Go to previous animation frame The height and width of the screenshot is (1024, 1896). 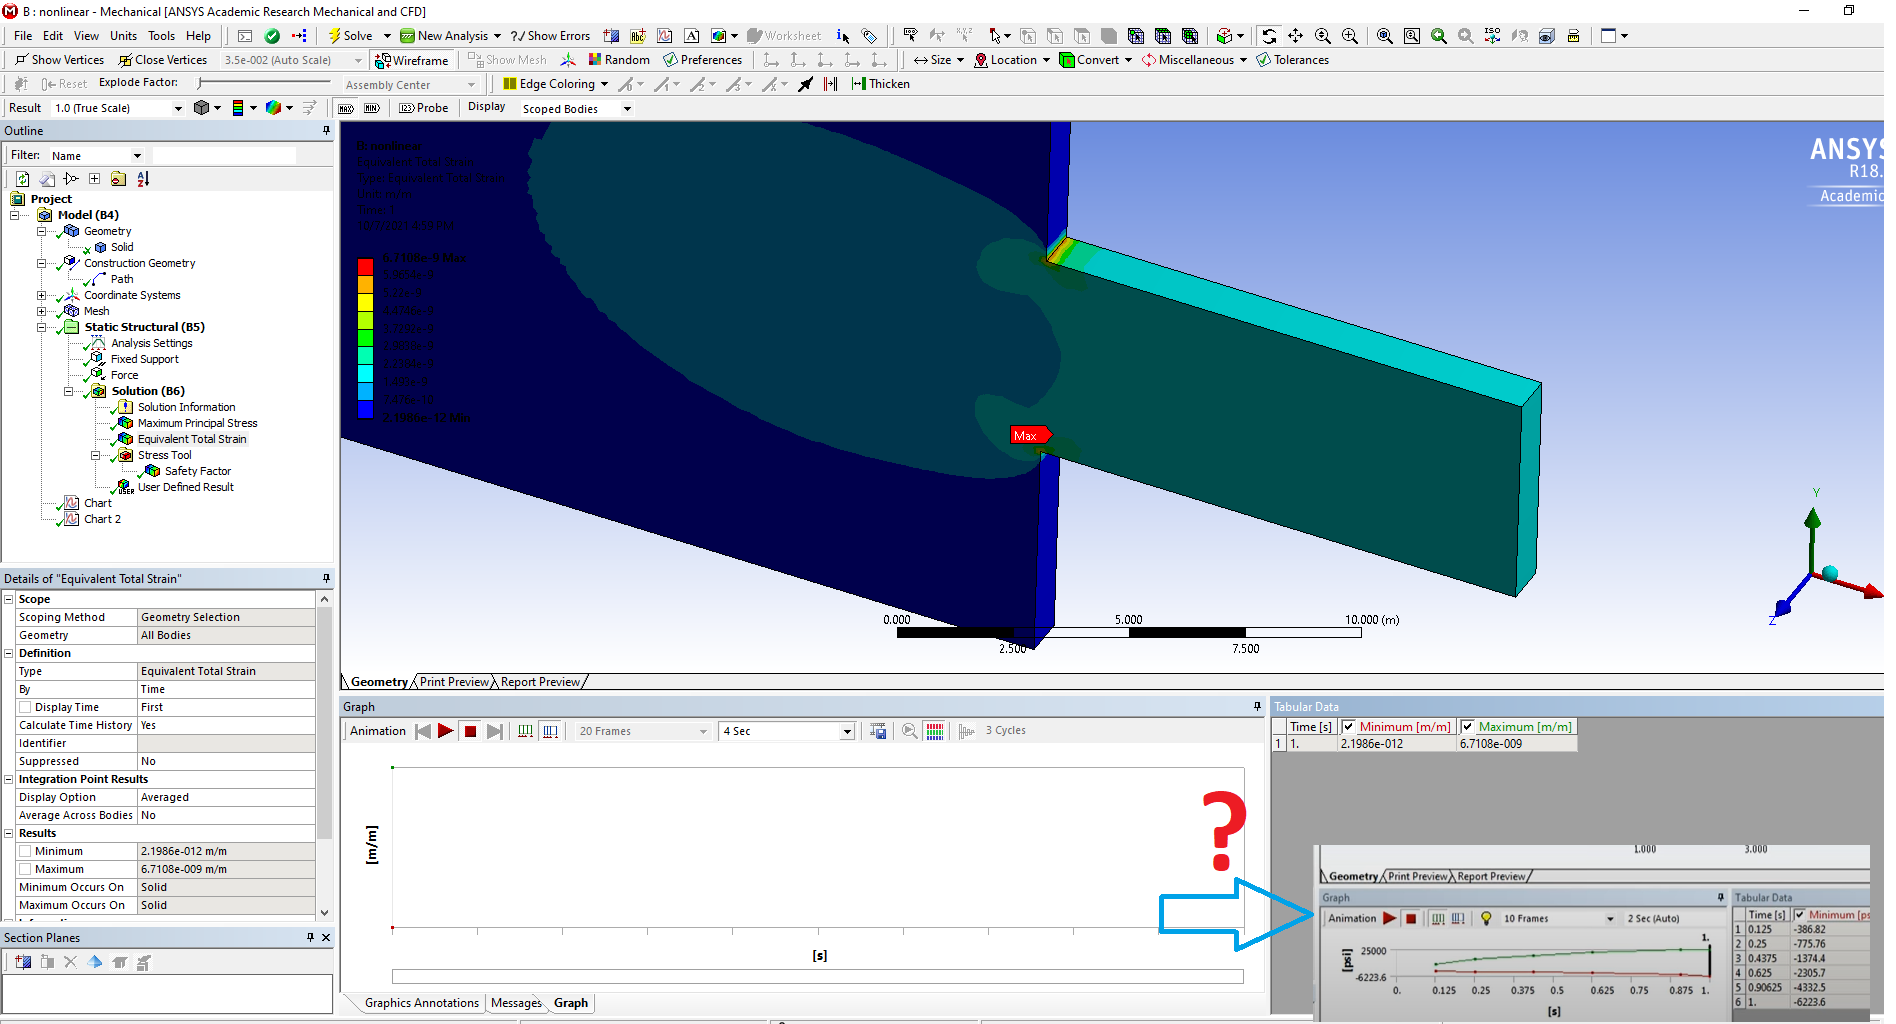coord(422,731)
